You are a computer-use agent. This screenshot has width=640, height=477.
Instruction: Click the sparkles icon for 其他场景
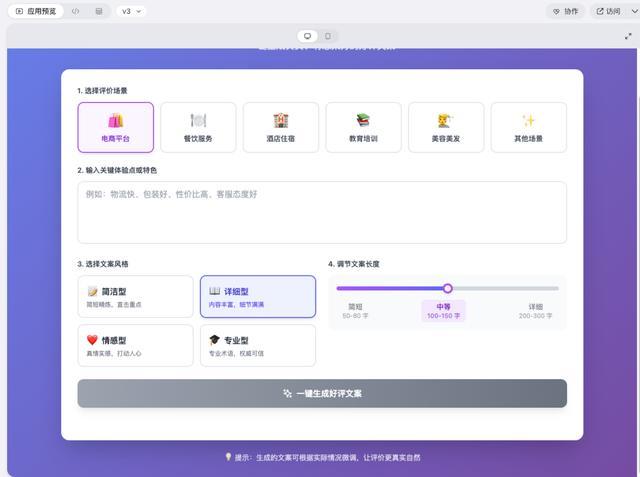click(x=529, y=120)
